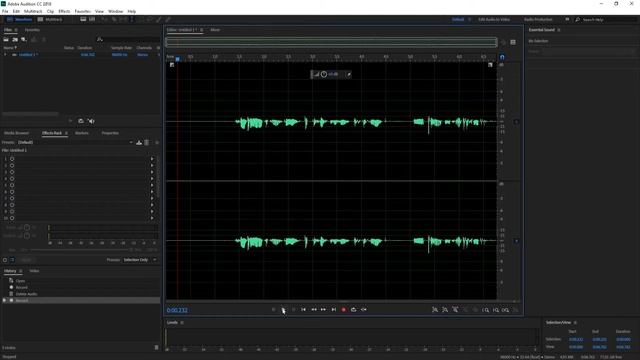Viewport: 640px width, 360px height.
Task: Toggle left channel enable button
Action: point(516,122)
